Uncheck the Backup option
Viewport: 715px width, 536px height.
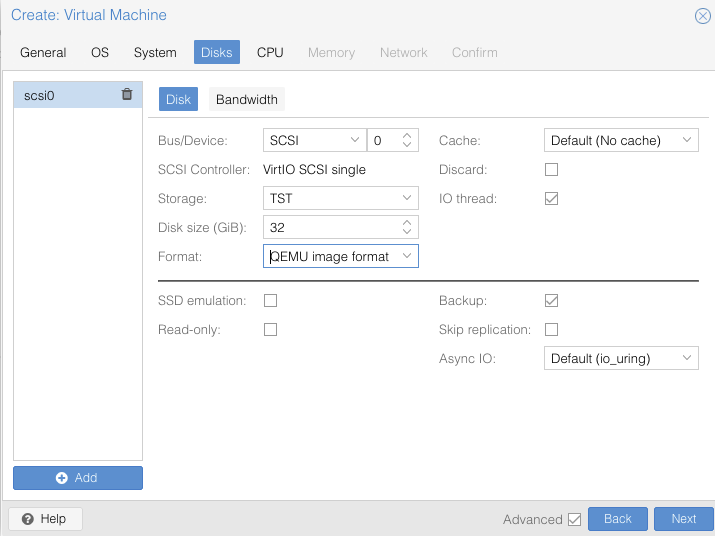tap(551, 300)
